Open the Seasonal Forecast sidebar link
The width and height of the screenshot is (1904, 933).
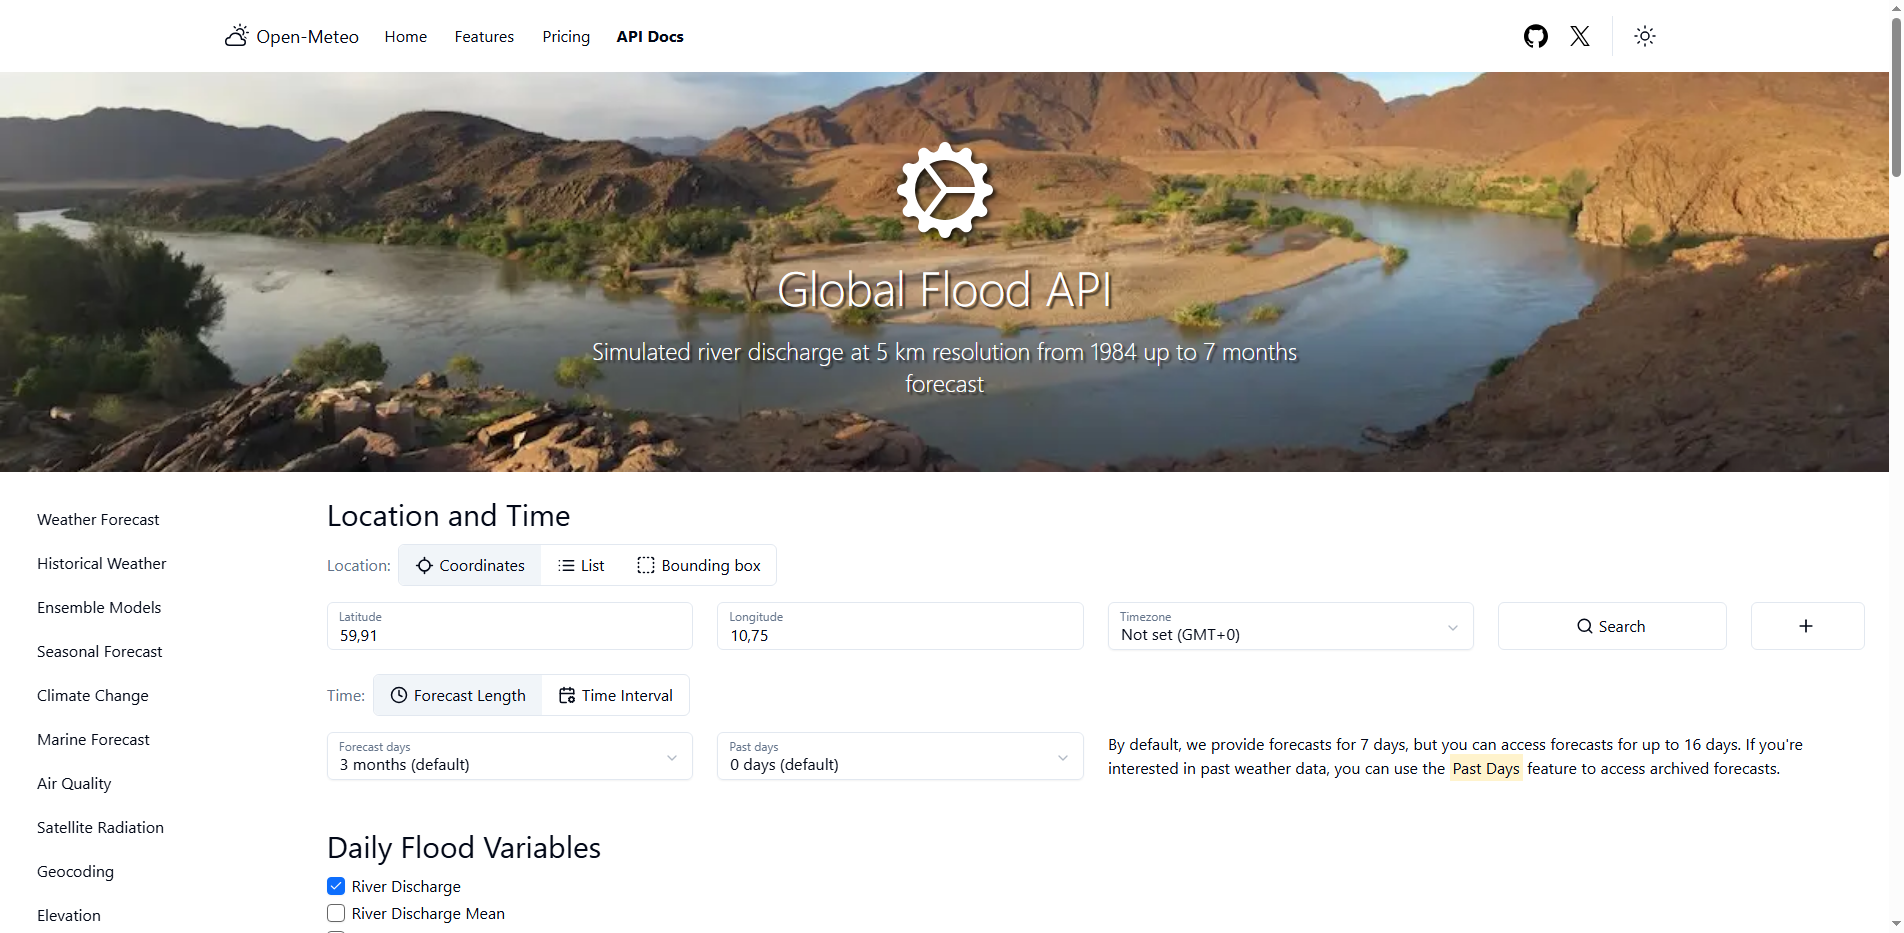click(99, 651)
